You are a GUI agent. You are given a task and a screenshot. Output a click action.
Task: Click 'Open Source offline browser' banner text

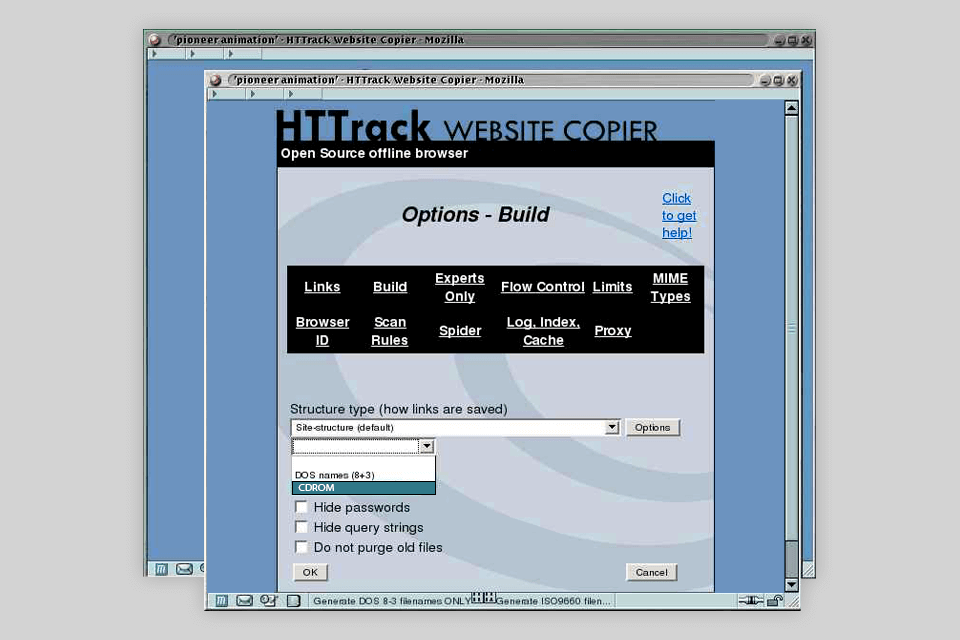[x=374, y=153]
